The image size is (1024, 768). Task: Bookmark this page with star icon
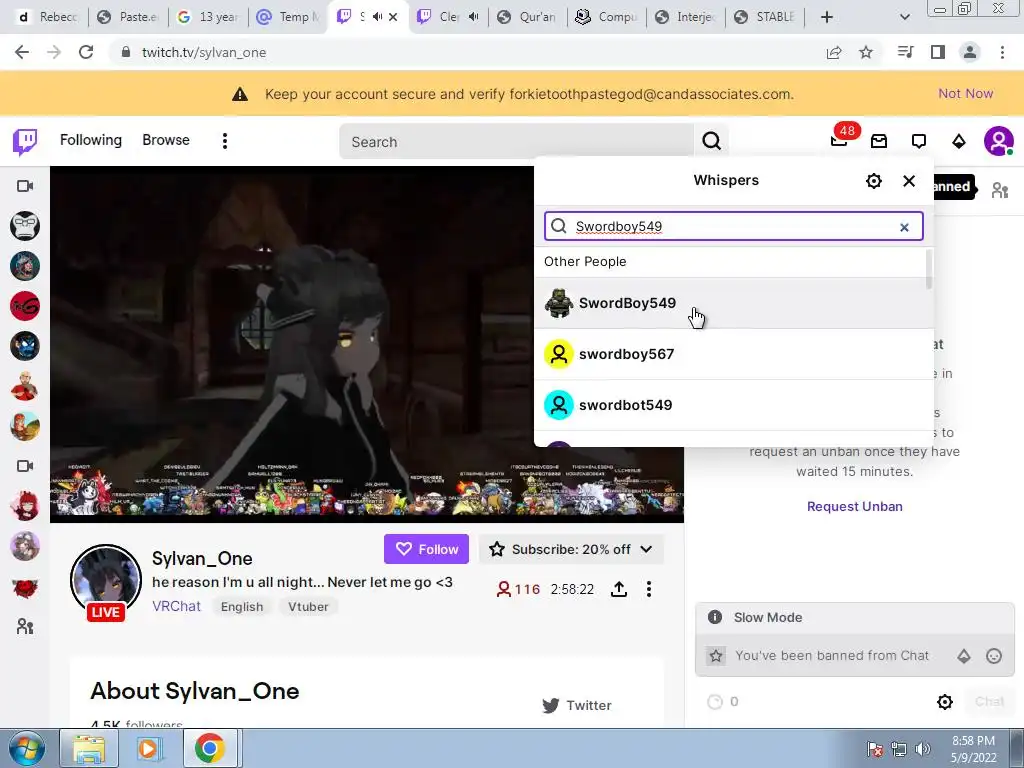point(866,52)
